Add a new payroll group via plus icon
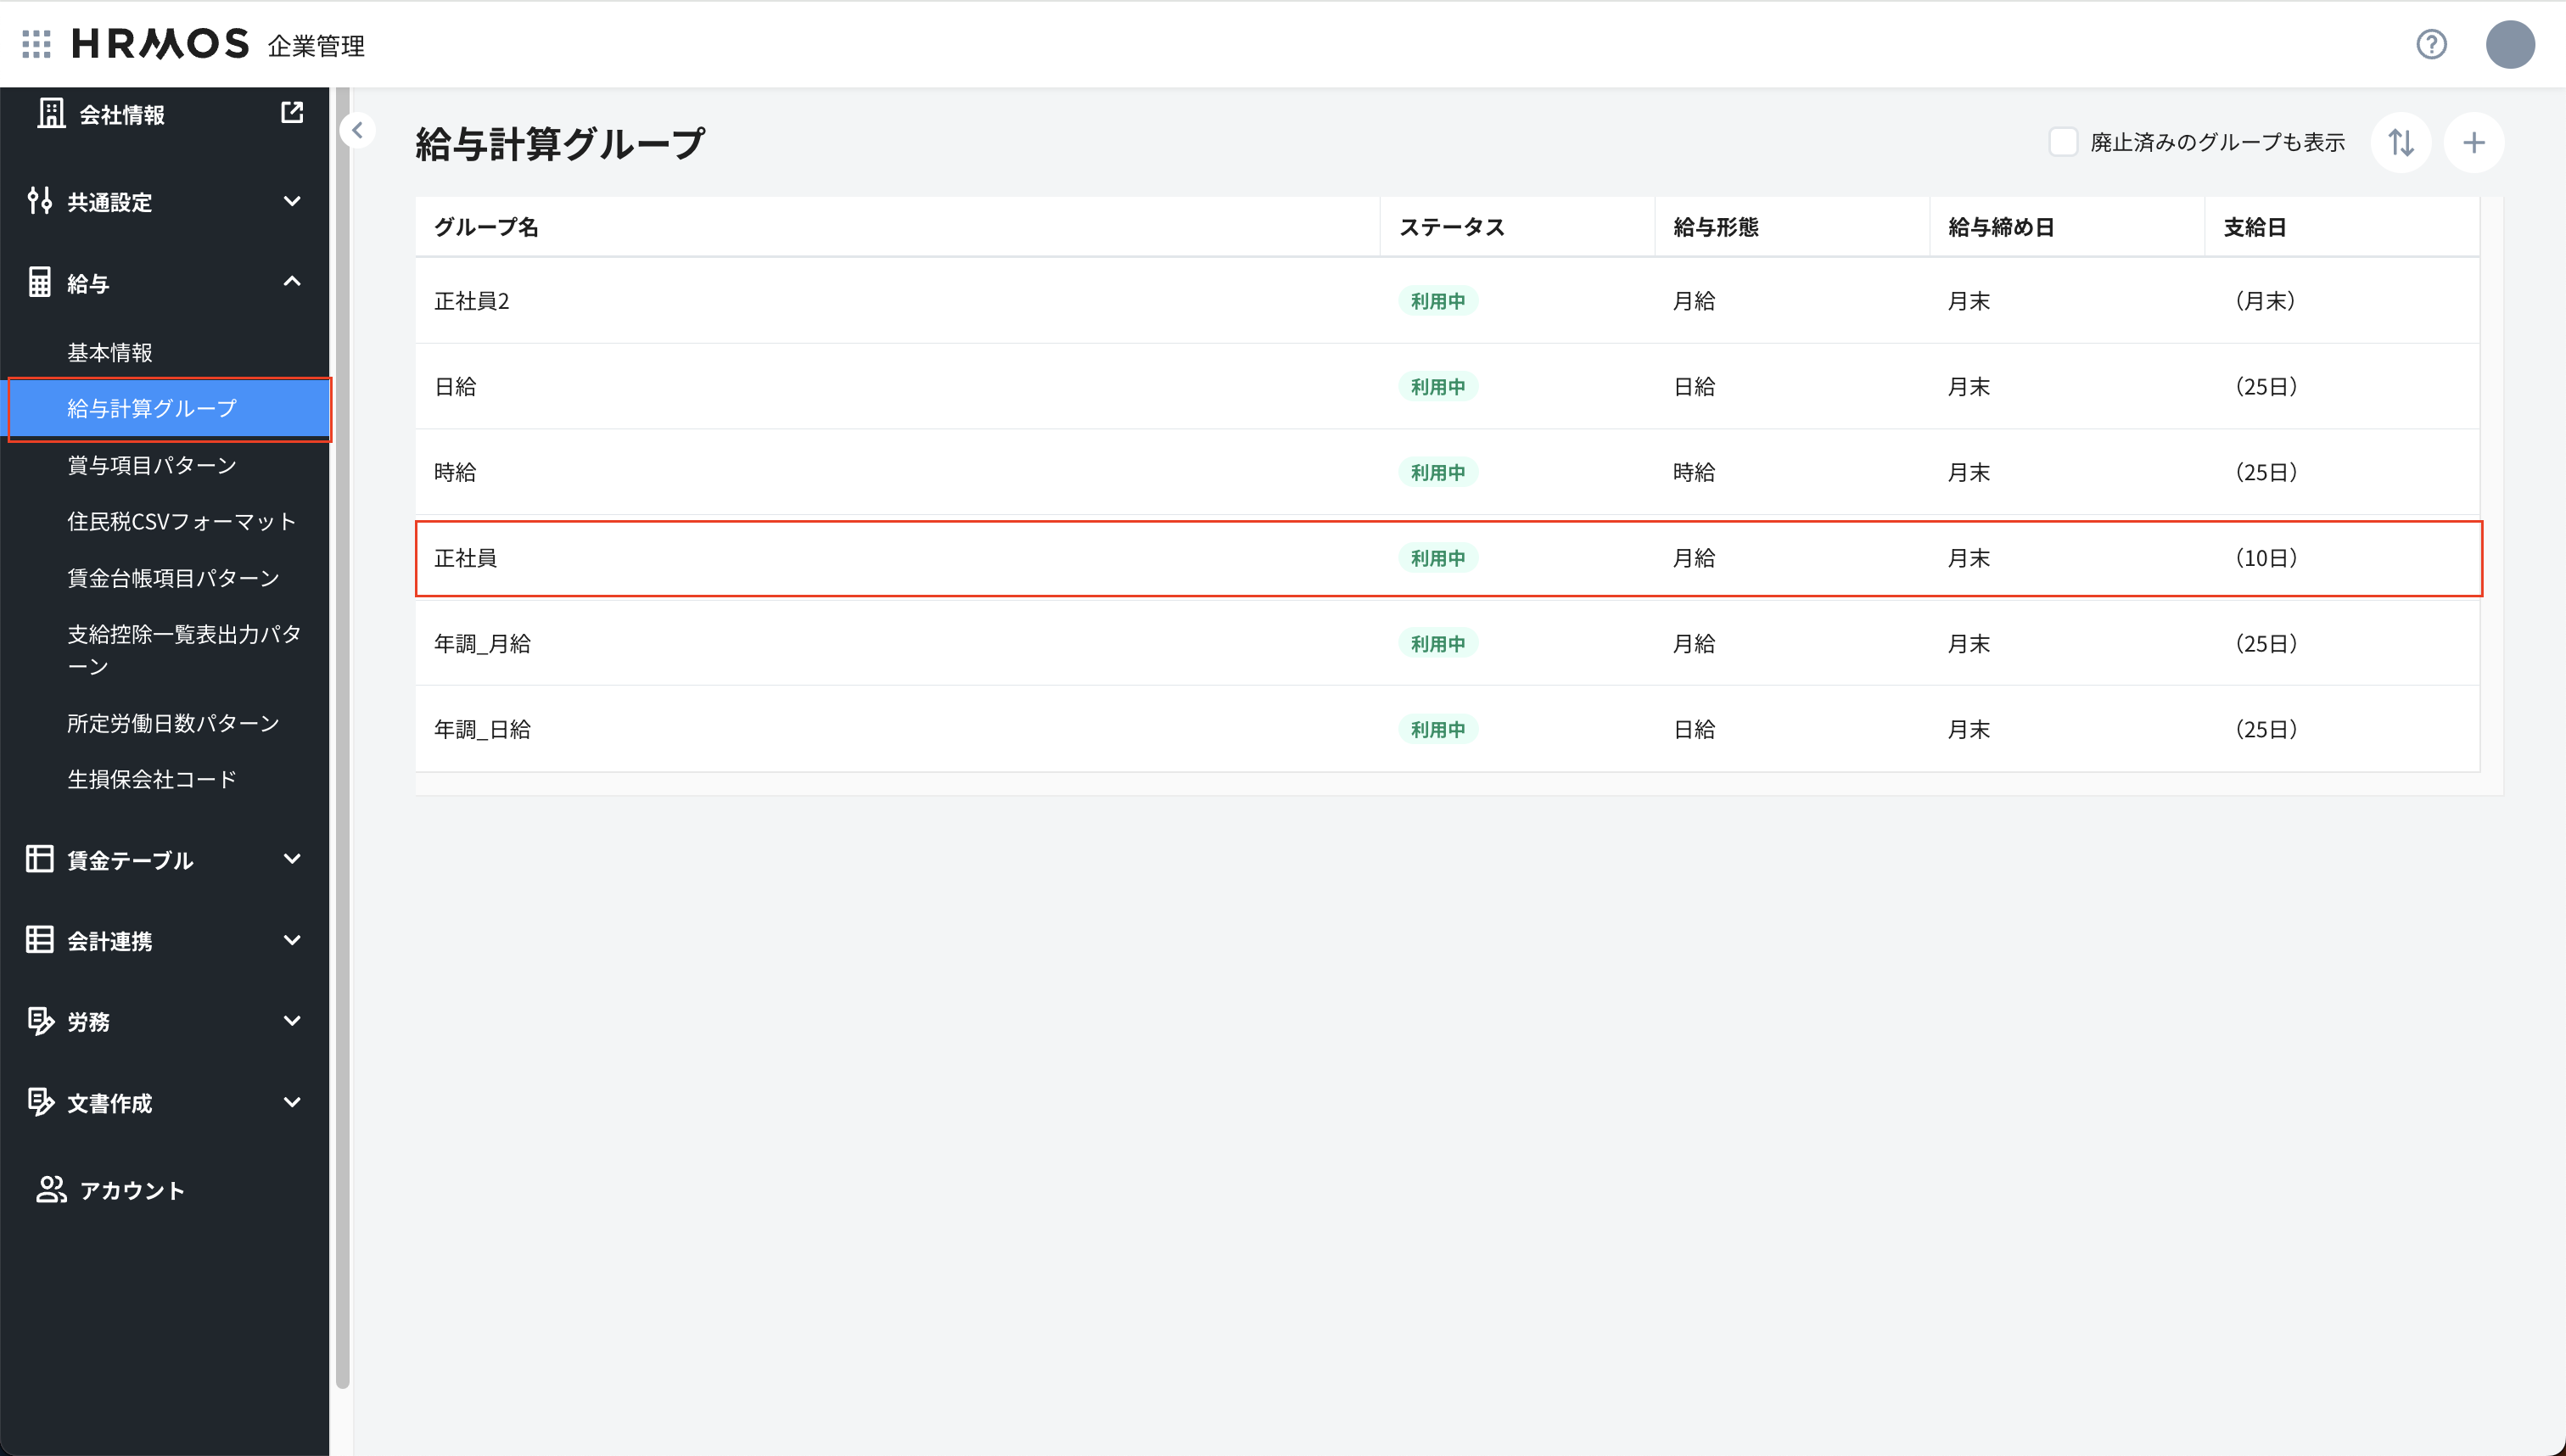 pyautogui.click(x=2474, y=142)
